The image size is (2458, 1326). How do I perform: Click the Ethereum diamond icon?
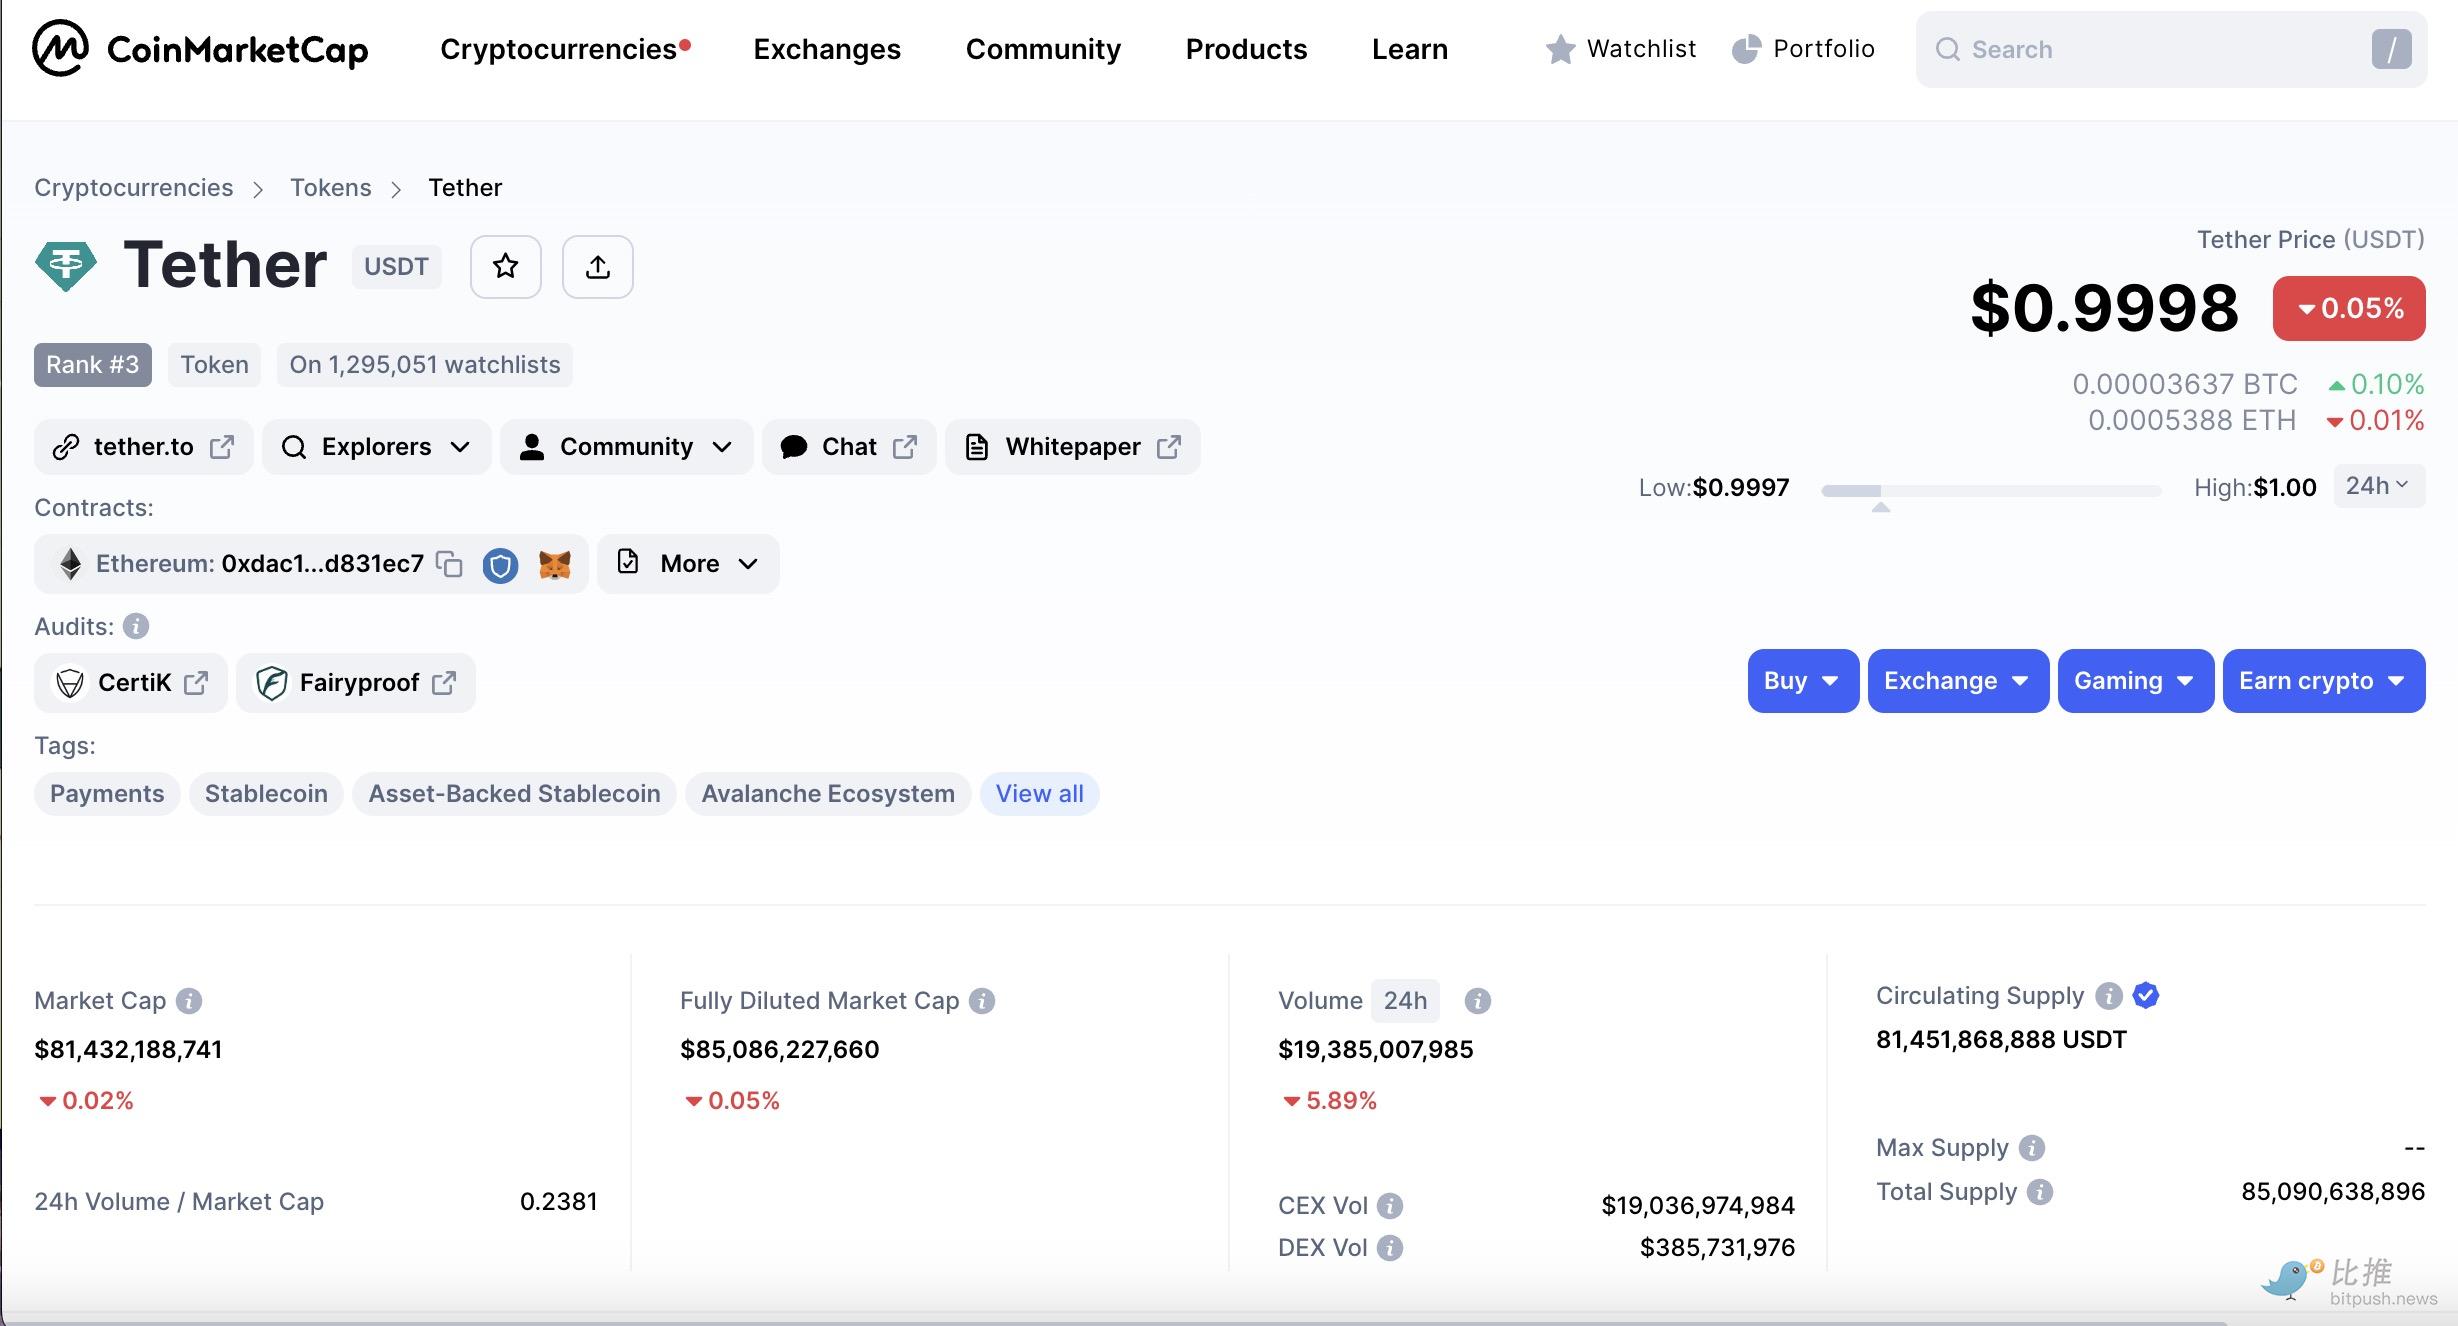click(70, 564)
